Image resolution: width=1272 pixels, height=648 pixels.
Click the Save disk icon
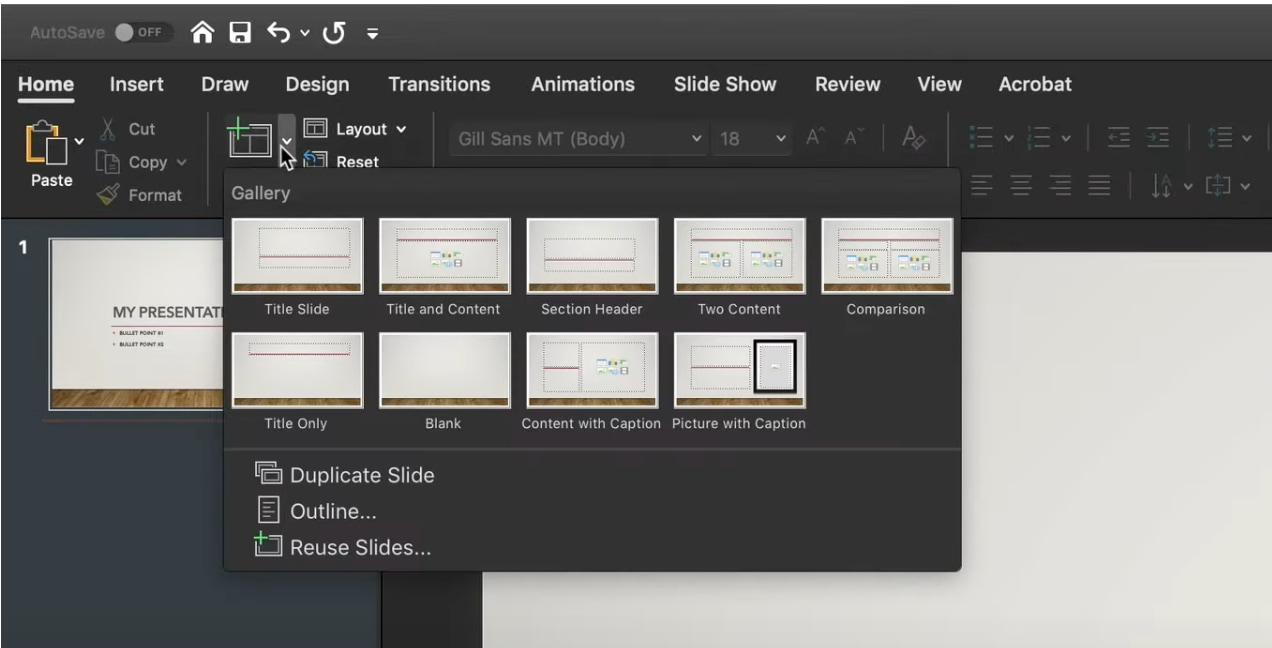[x=240, y=33]
